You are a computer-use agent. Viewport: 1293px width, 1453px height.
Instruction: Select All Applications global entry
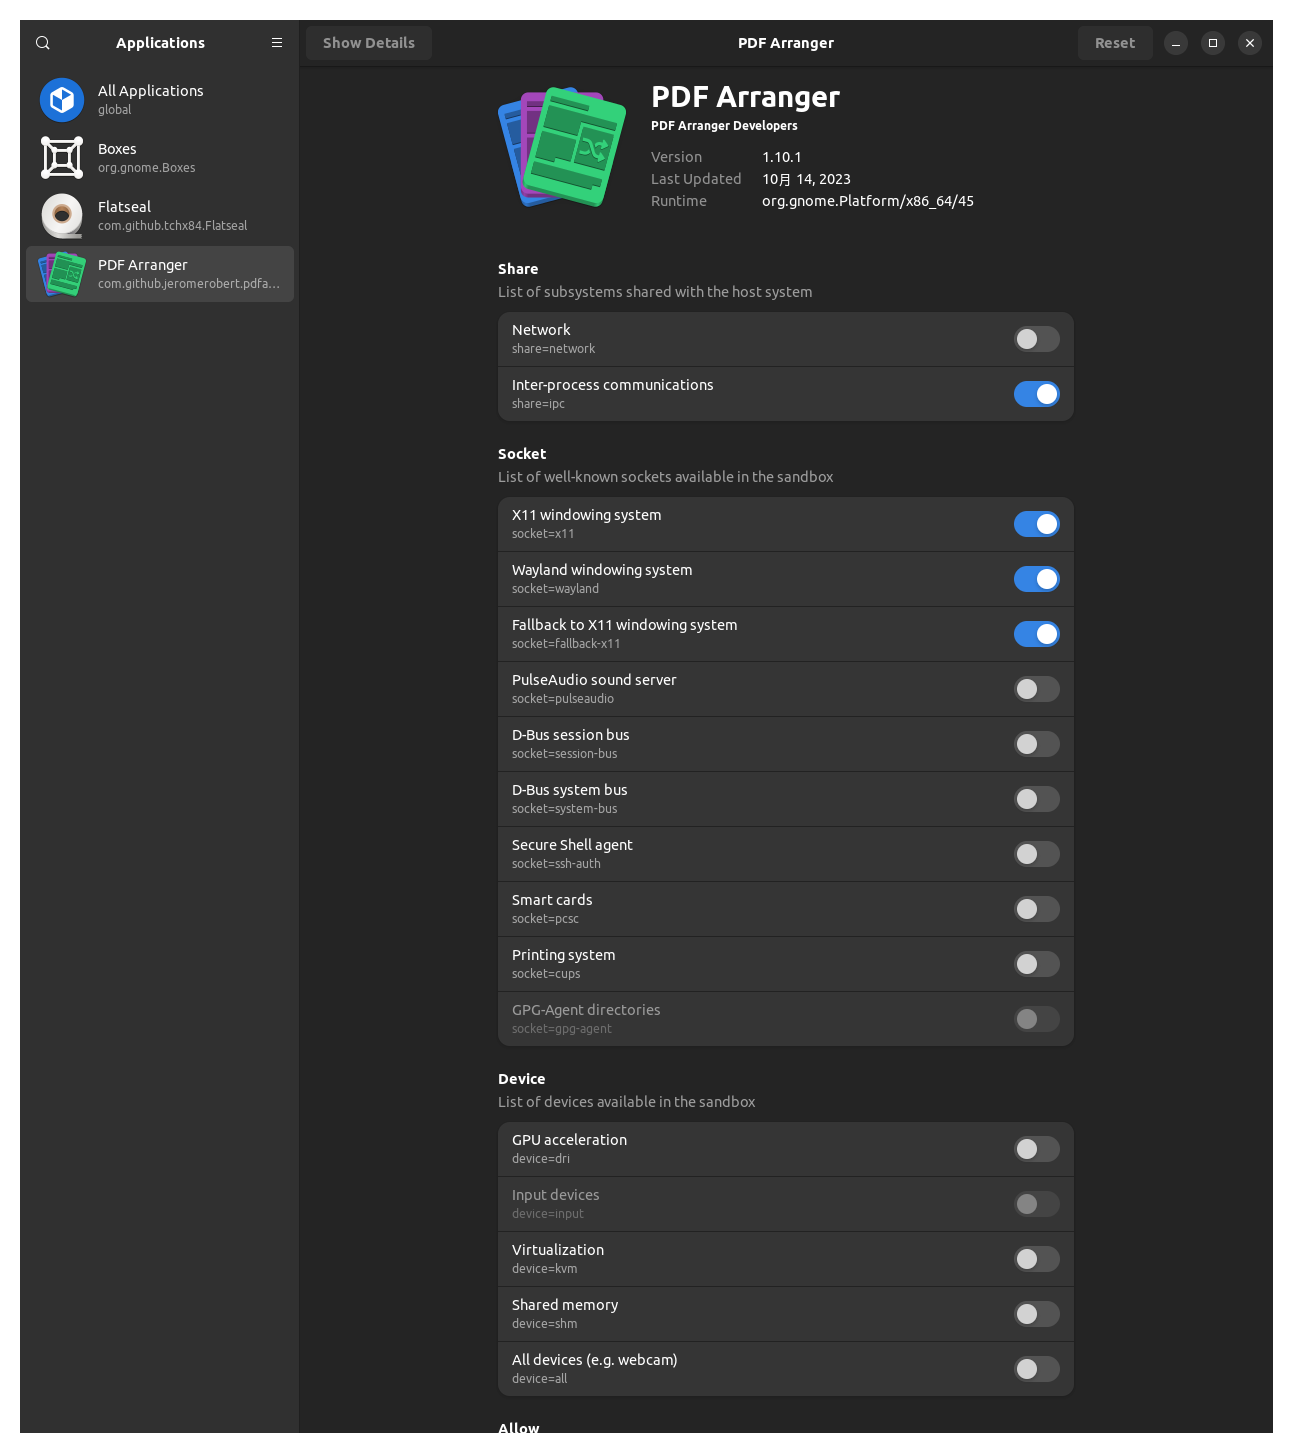[x=160, y=100]
